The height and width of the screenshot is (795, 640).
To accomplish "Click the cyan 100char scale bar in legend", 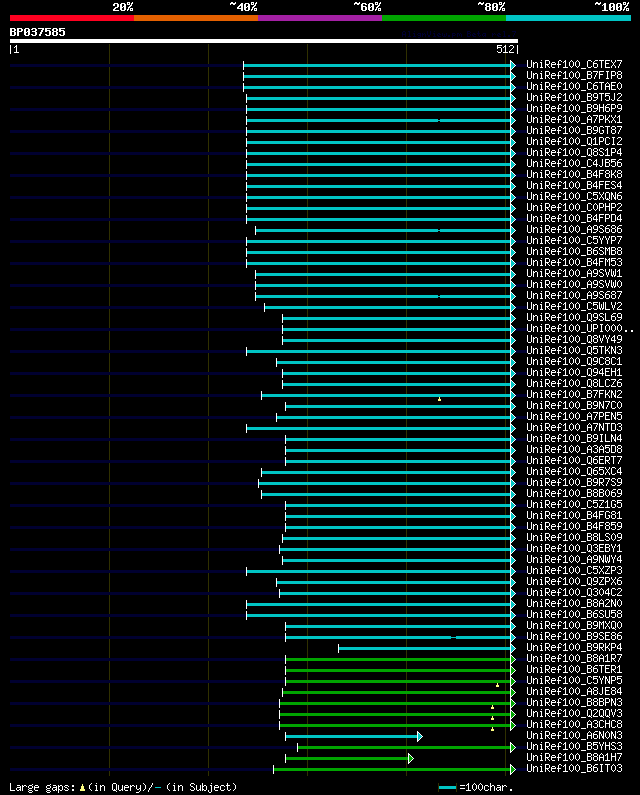I will pyautogui.click(x=447, y=787).
